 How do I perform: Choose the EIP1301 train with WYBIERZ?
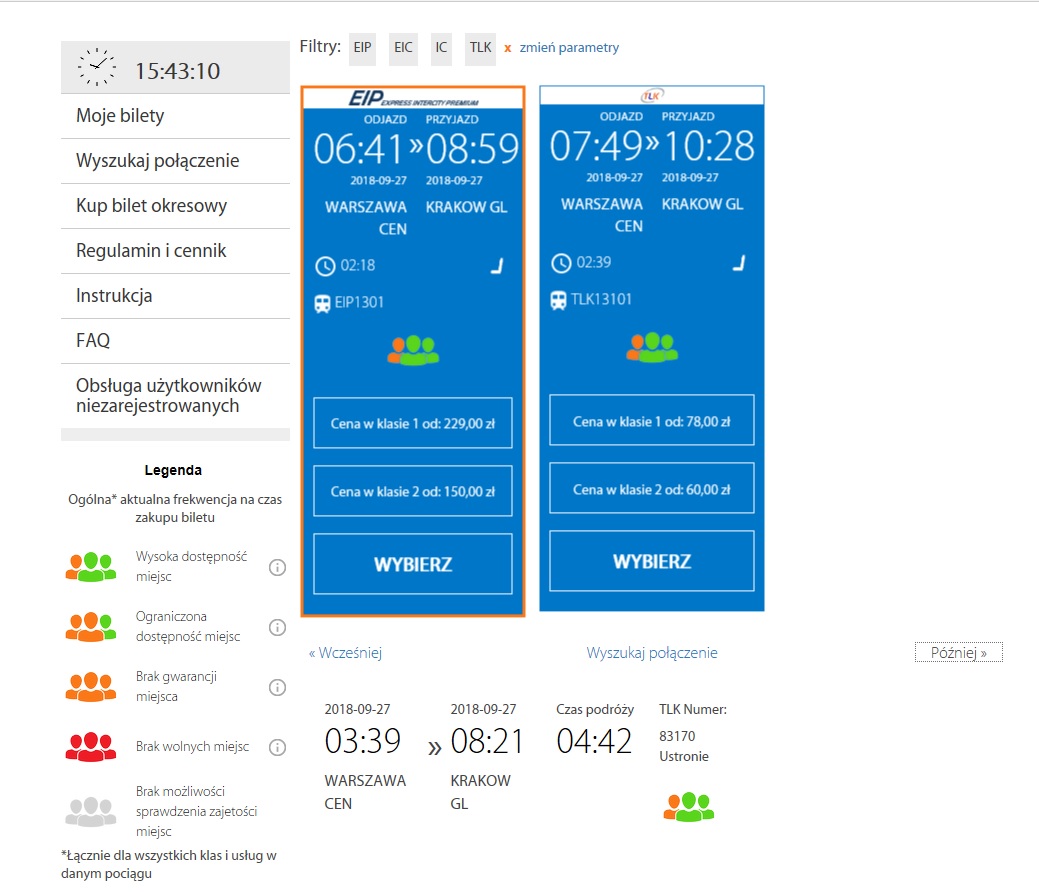pos(413,564)
